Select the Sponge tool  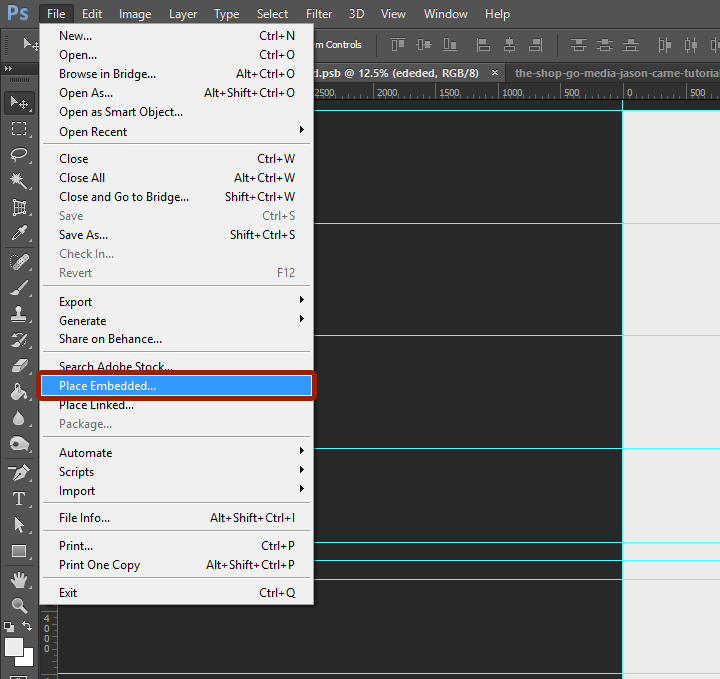pos(19,444)
